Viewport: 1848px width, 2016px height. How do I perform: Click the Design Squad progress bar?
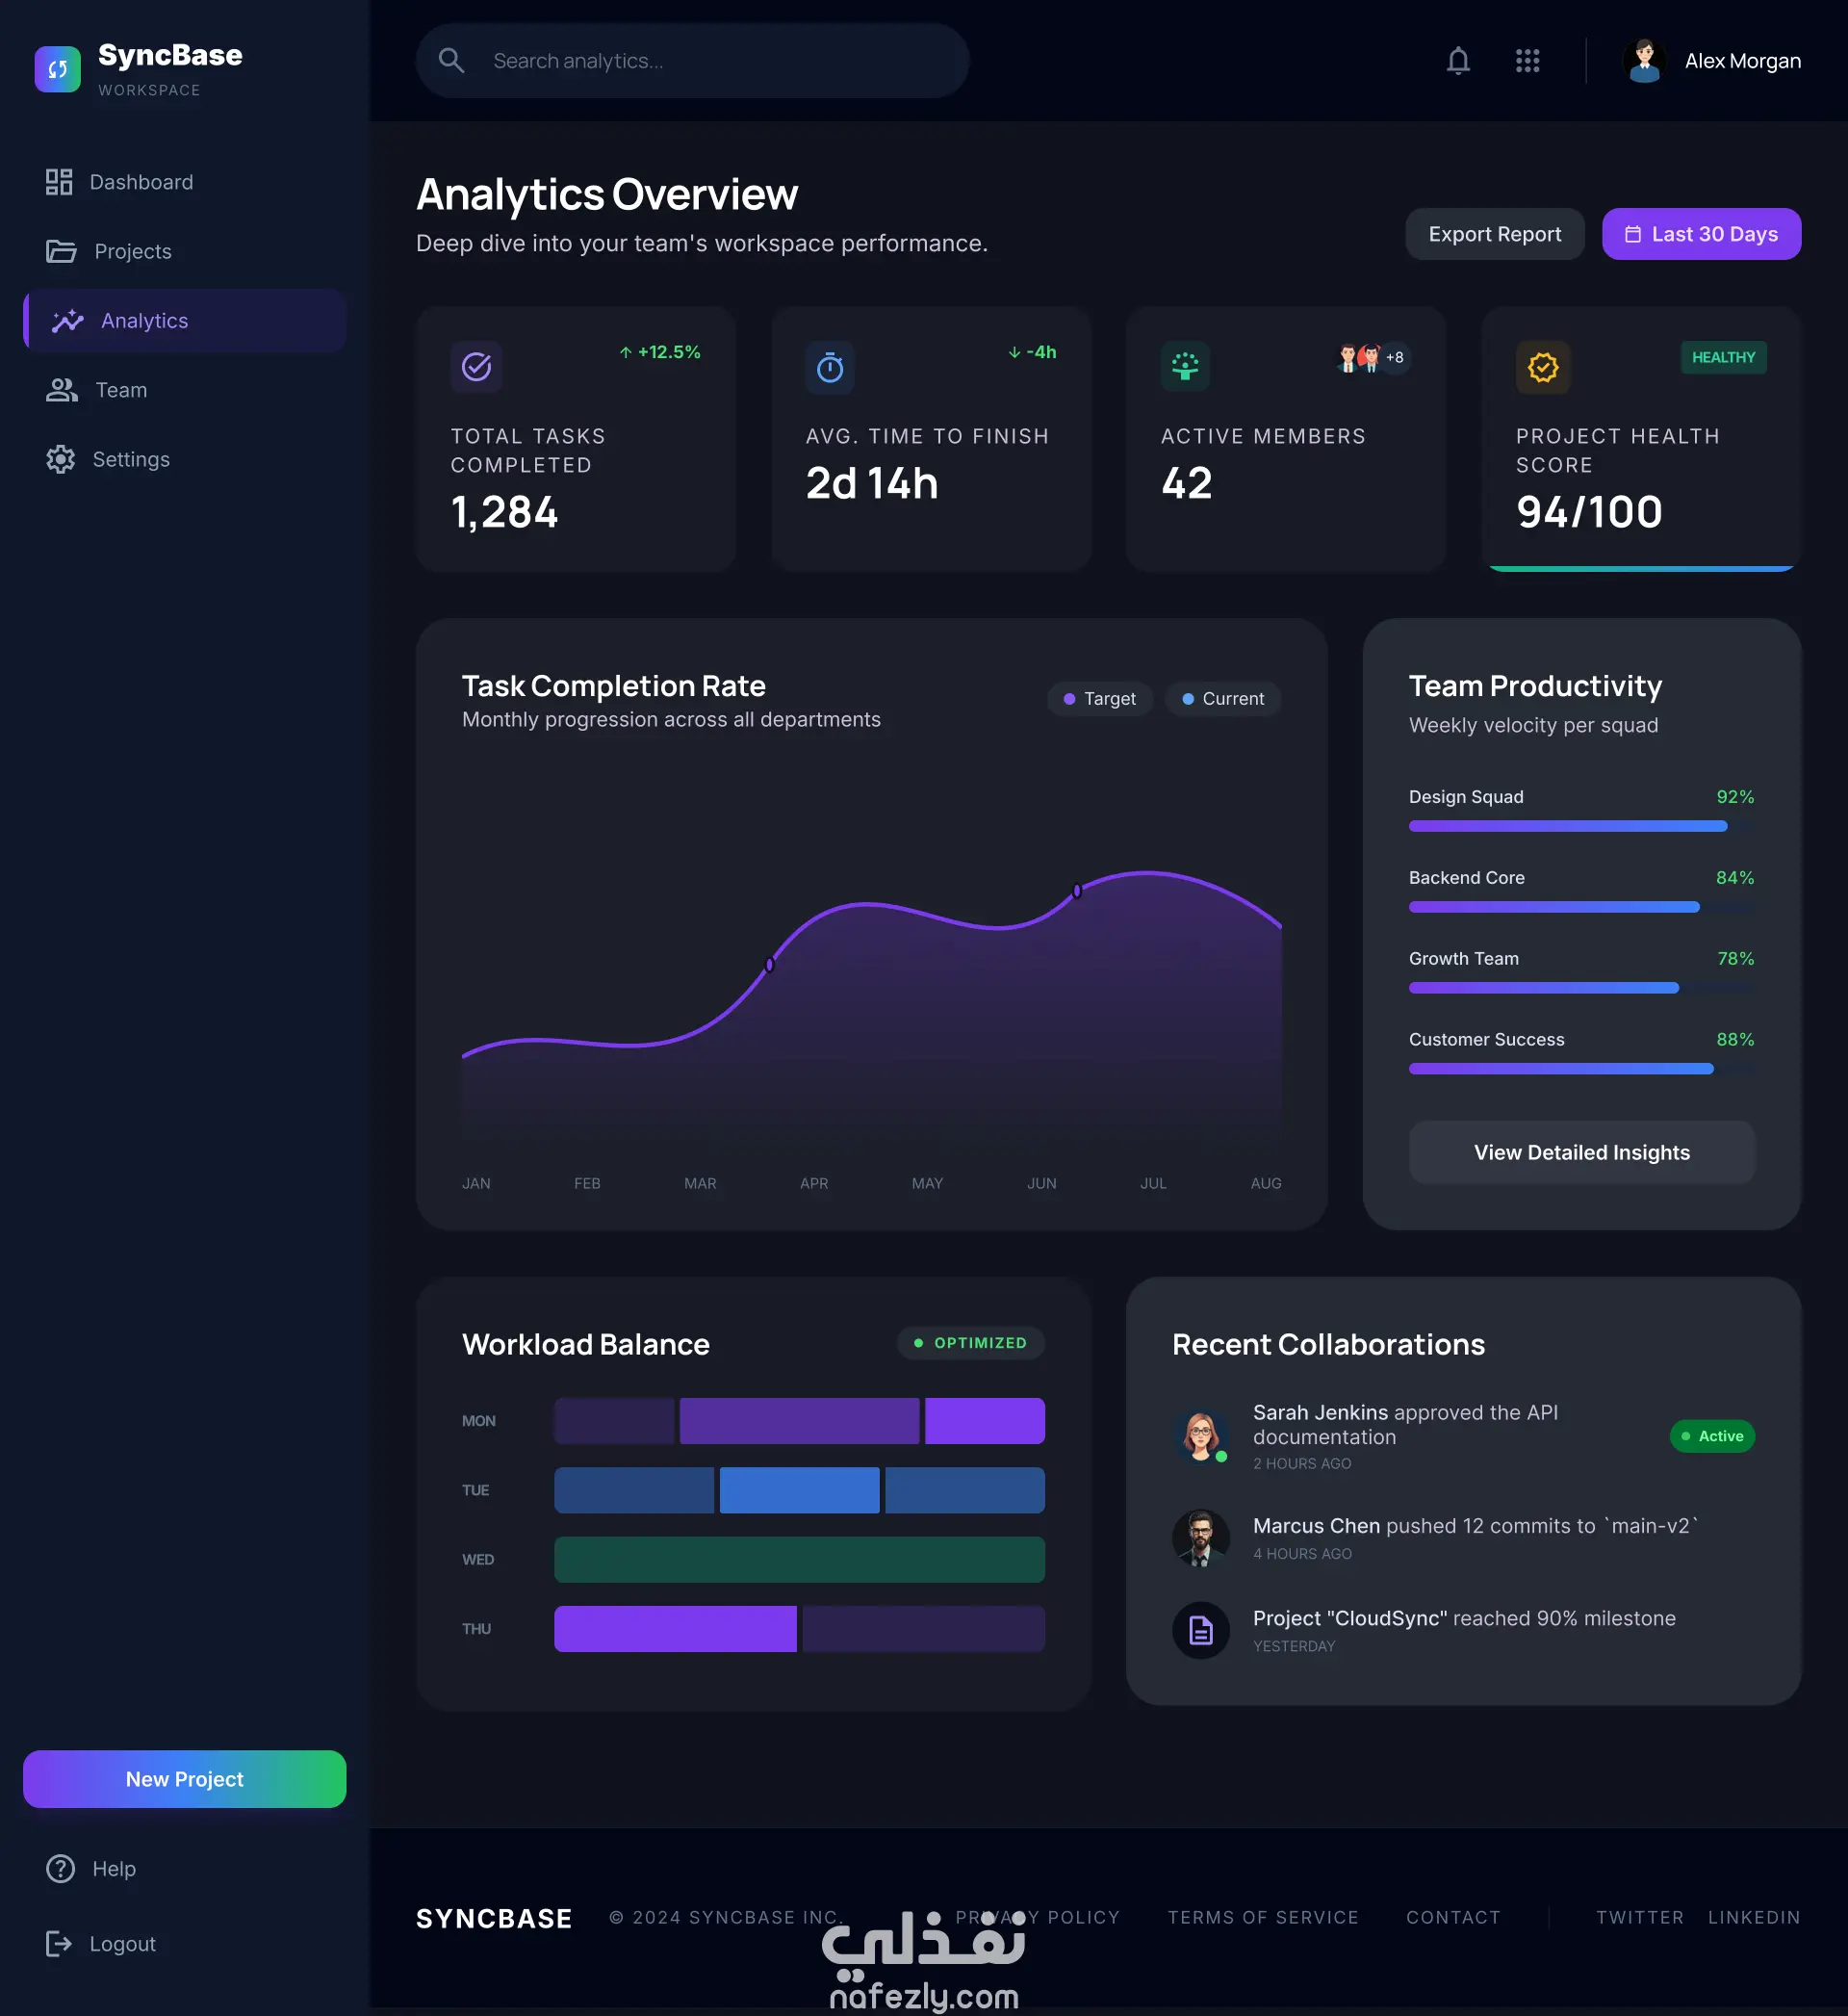pos(1581,826)
